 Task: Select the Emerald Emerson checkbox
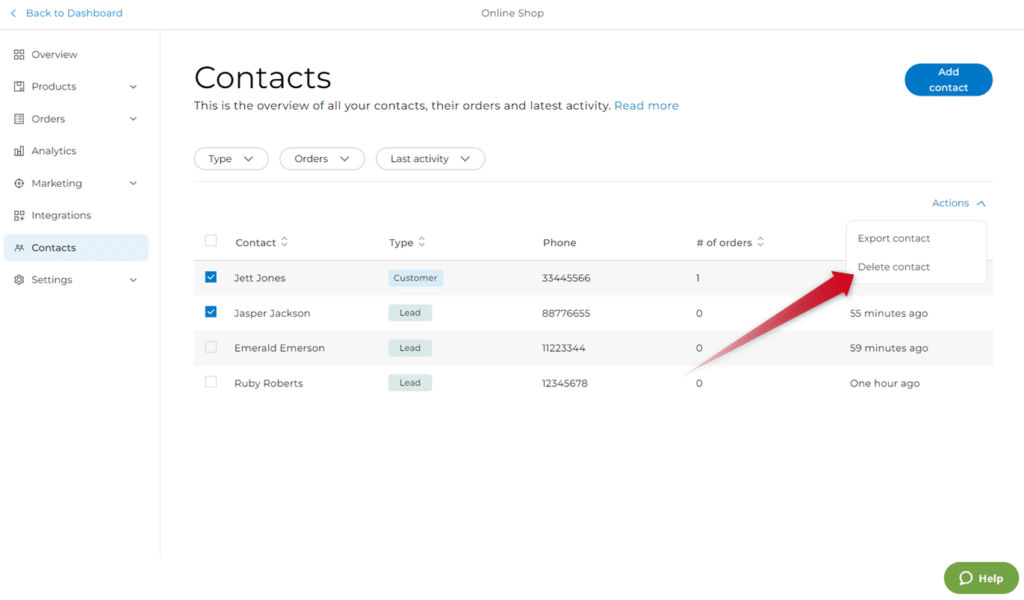pos(211,347)
